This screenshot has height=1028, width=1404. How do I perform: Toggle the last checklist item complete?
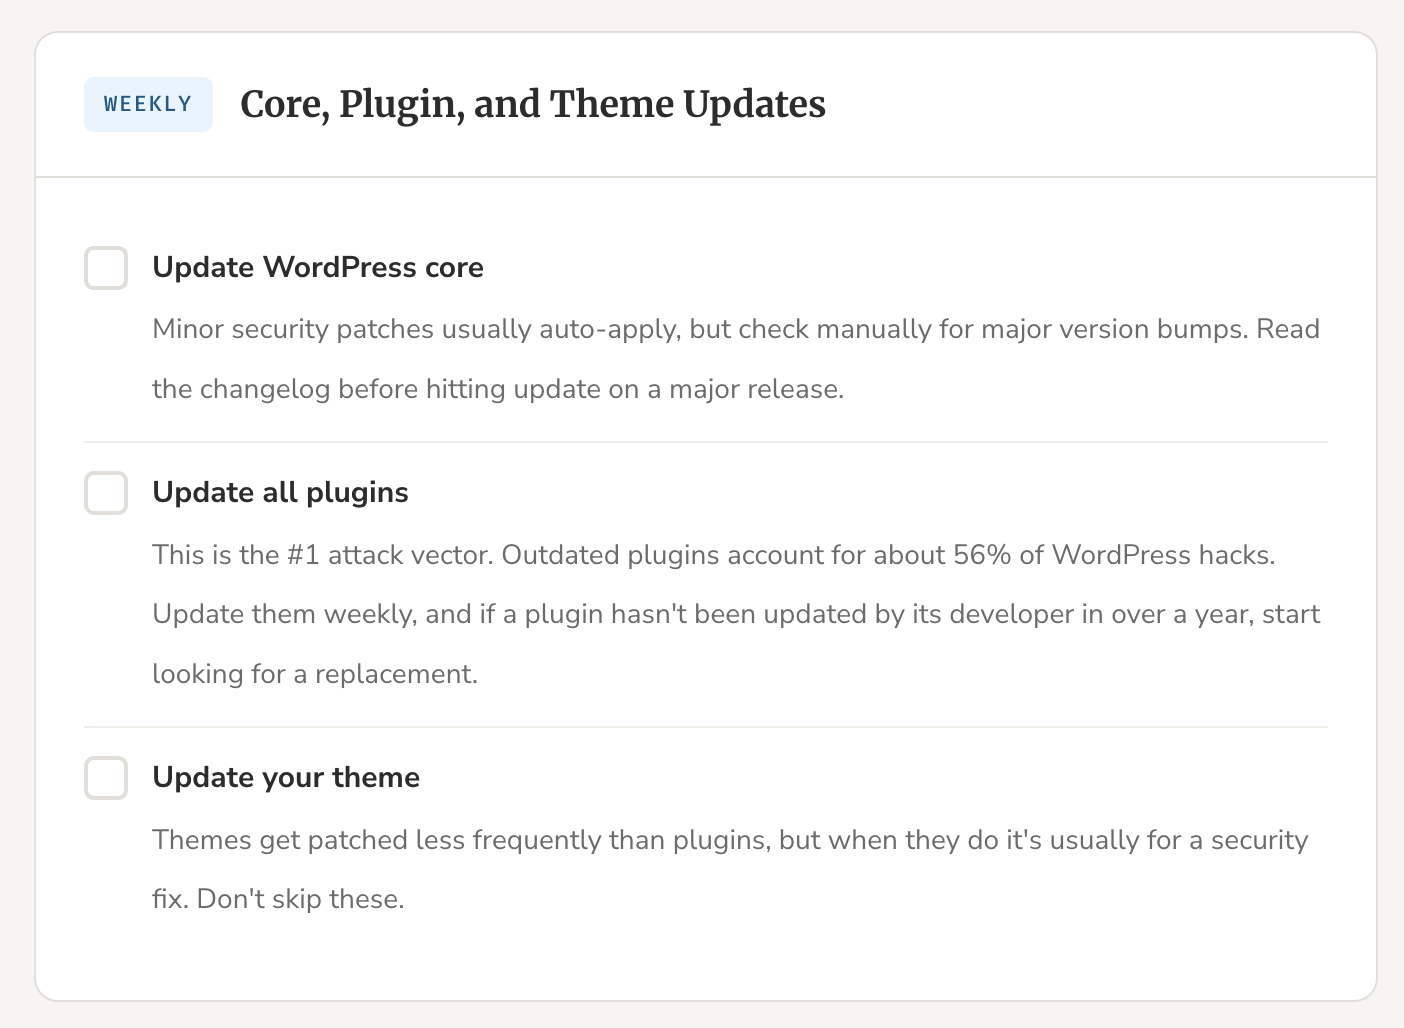click(x=105, y=778)
